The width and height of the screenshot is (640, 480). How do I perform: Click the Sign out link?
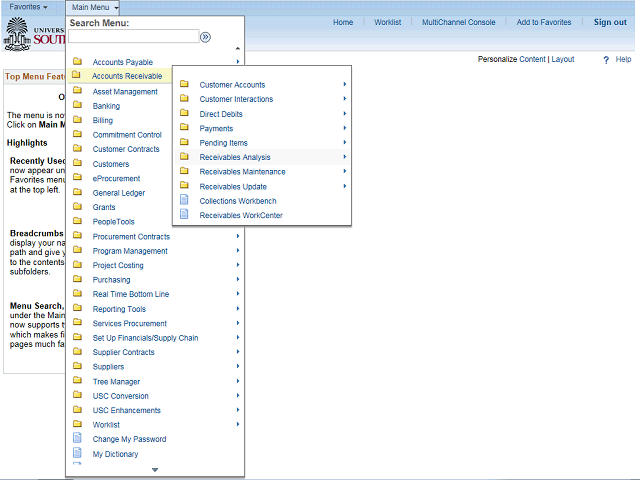[x=610, y=22]
